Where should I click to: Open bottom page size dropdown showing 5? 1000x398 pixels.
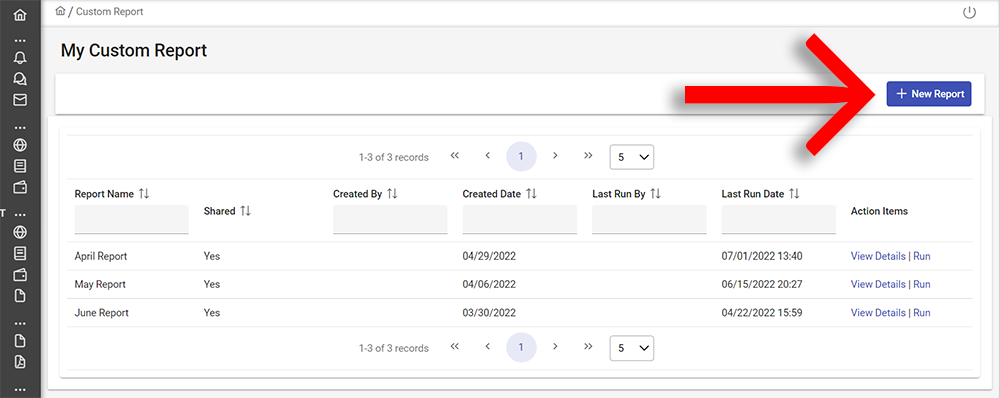point(632,348)
